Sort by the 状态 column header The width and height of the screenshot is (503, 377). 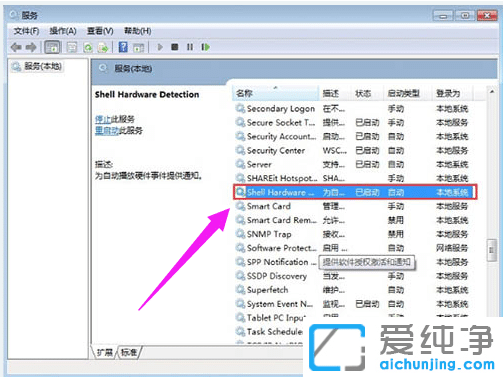click(367, 93)
